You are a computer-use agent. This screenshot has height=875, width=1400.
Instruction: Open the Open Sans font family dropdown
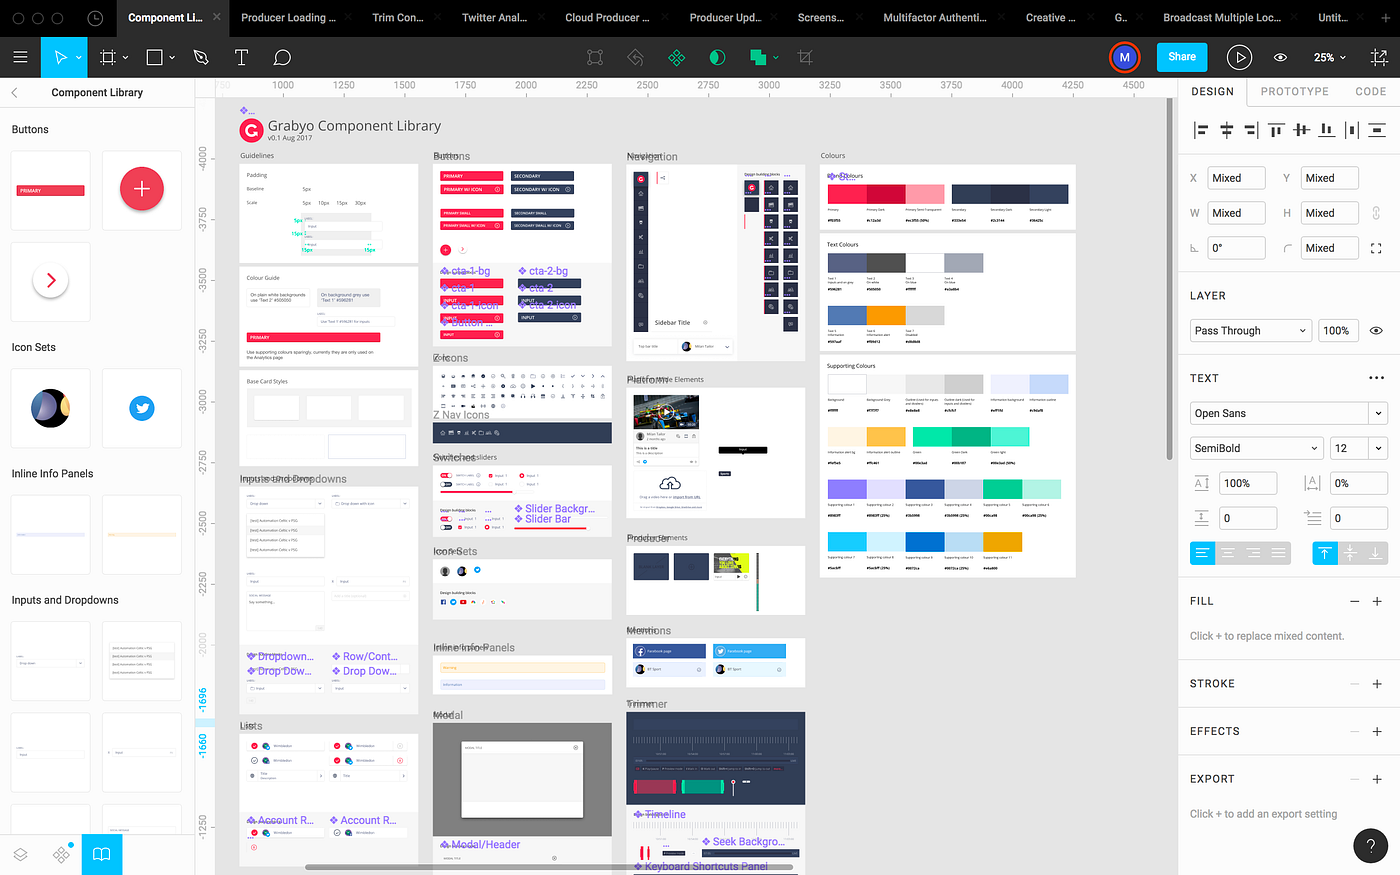tap(1288, 412)
